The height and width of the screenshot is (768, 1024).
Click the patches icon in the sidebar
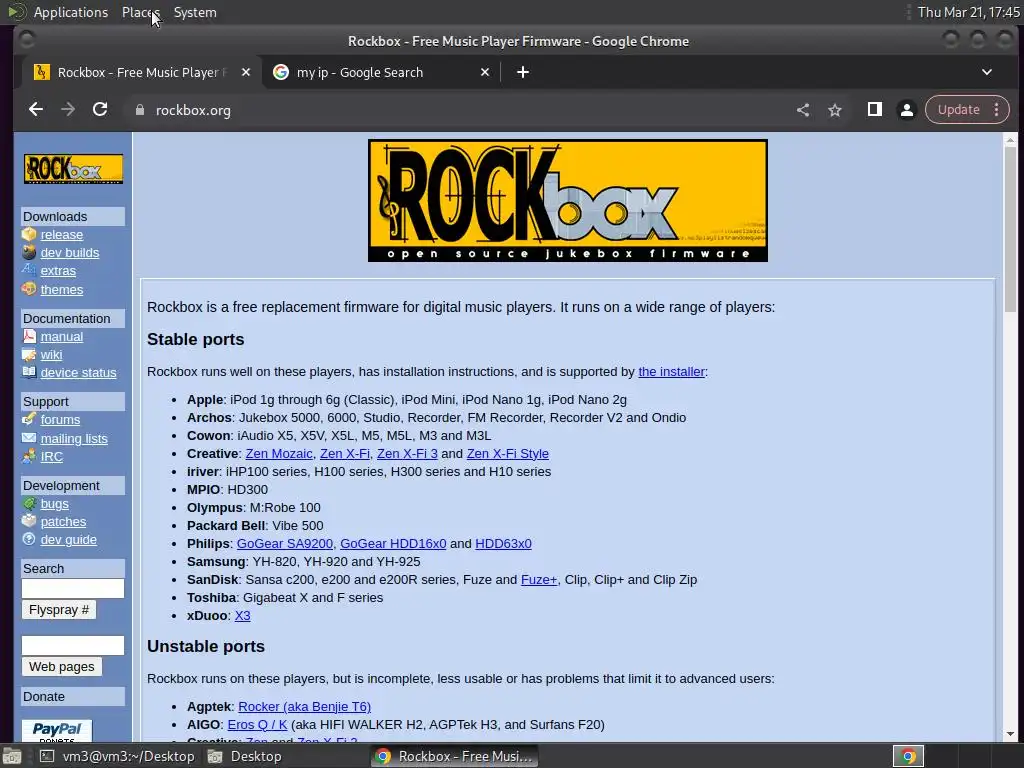[29, 521]
